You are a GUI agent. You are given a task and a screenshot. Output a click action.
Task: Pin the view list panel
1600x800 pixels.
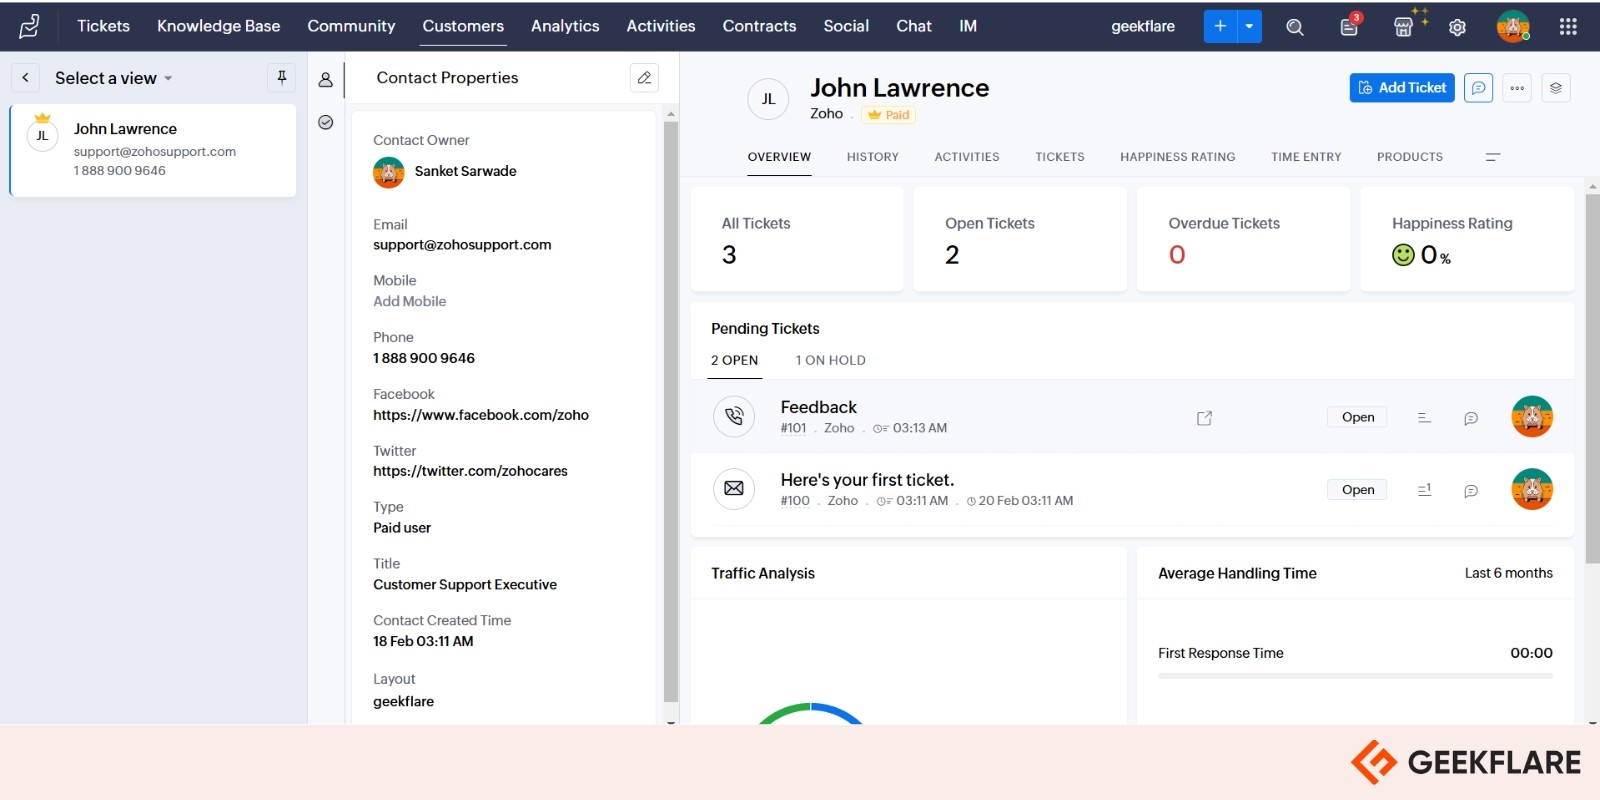tap(282, 77)
